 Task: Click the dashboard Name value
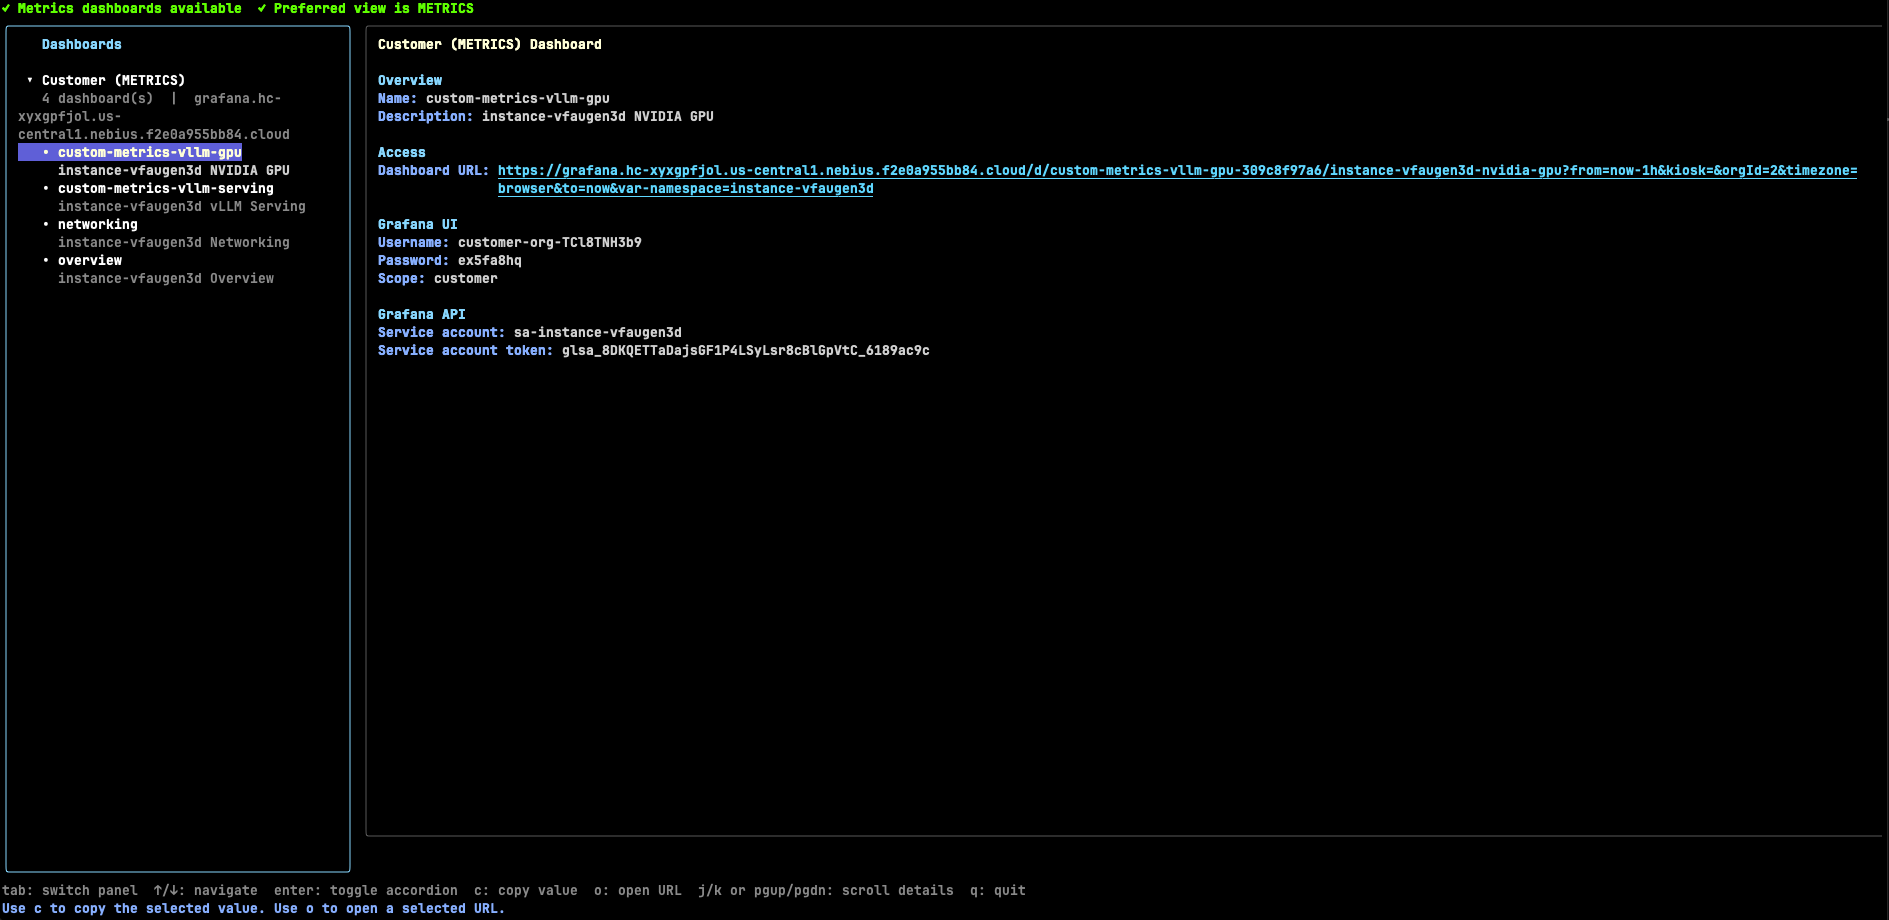tap(517, 98)
